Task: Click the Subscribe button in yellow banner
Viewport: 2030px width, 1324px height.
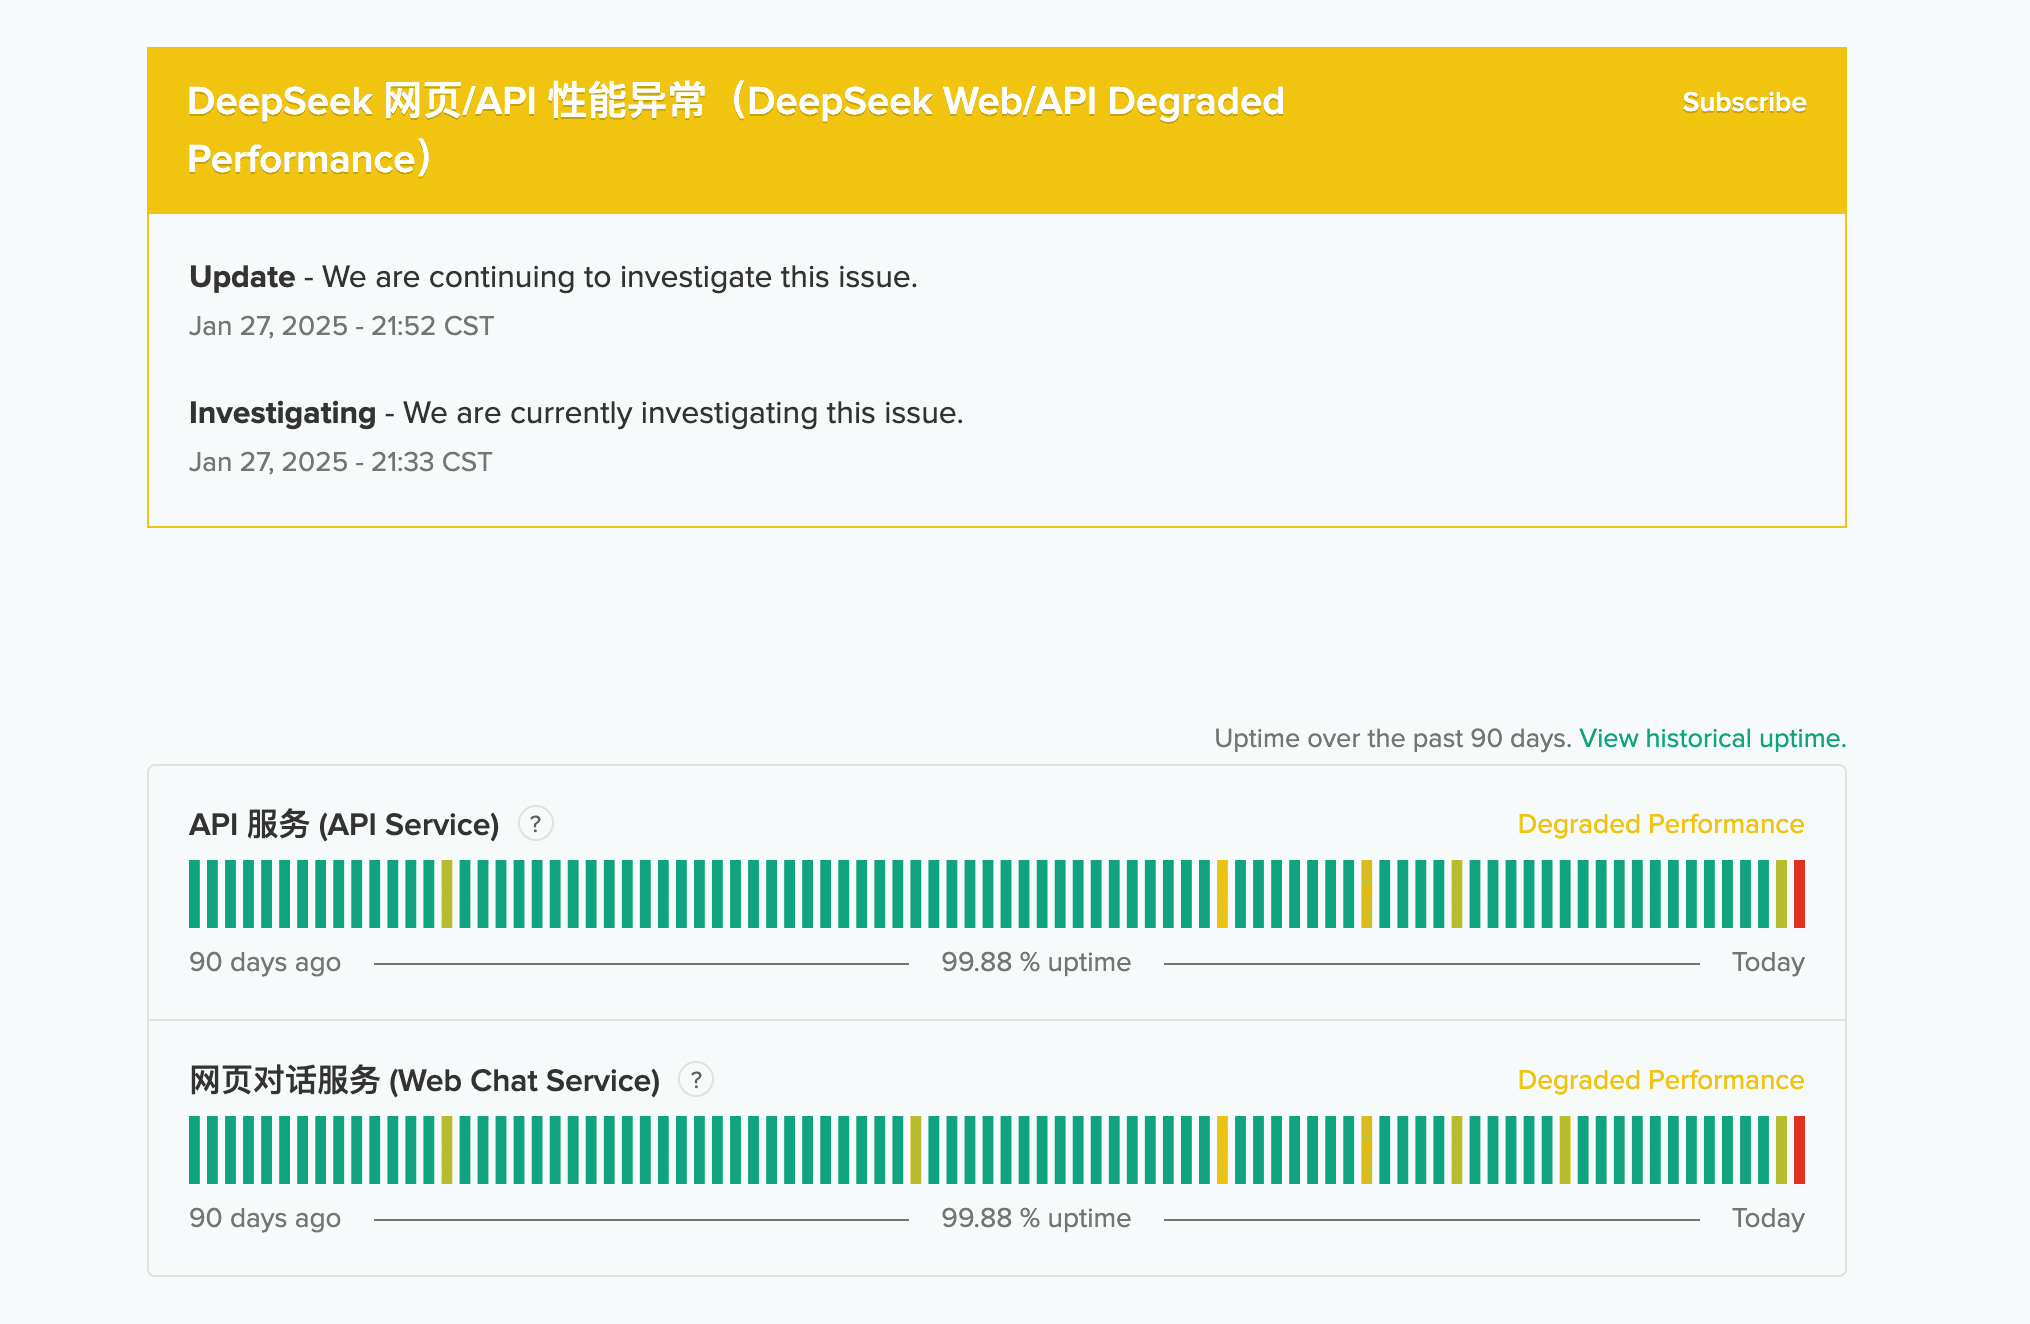Action: (x=1744, y=102)
